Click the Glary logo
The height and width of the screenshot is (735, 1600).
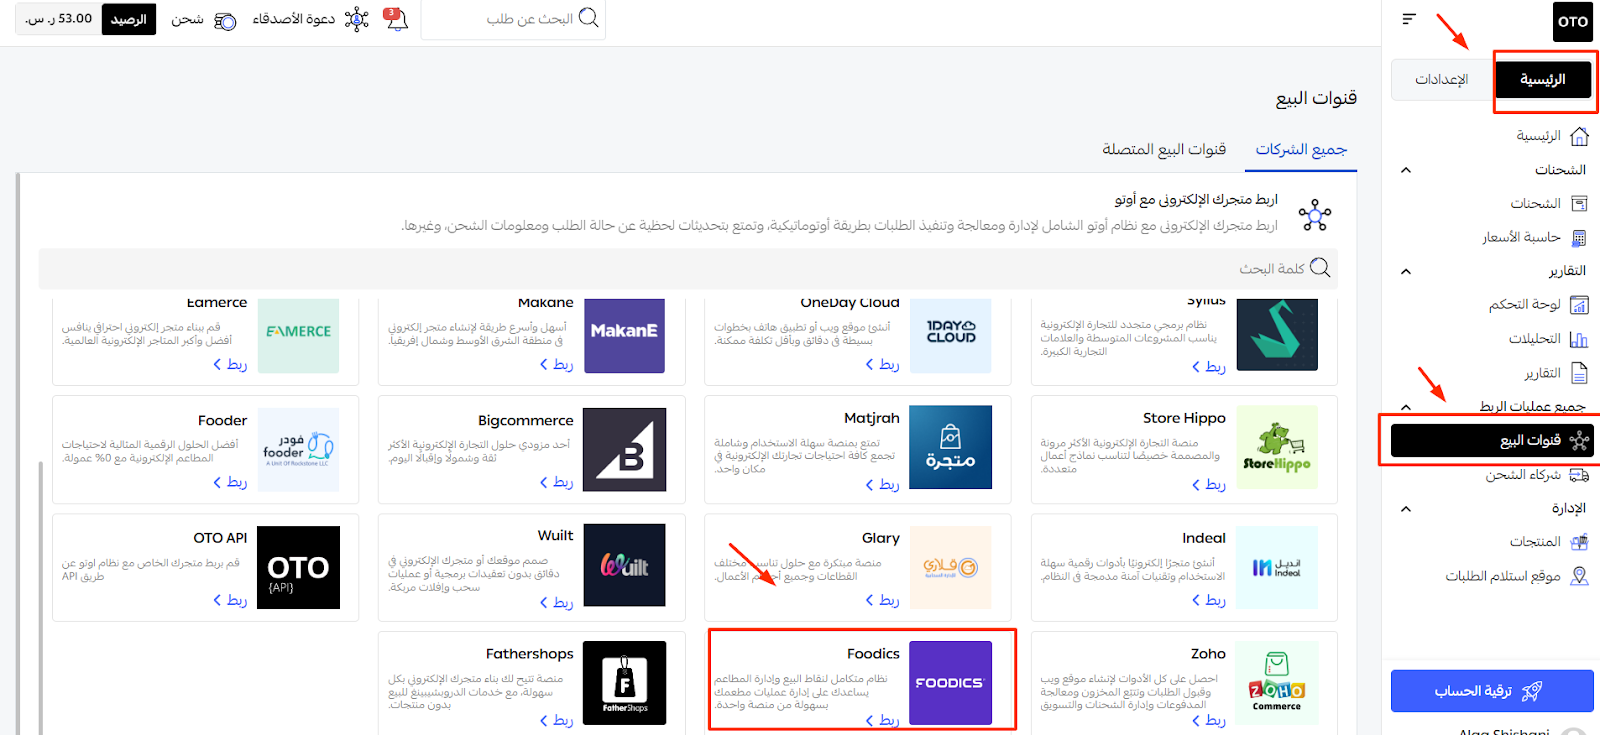coord(950,567)
